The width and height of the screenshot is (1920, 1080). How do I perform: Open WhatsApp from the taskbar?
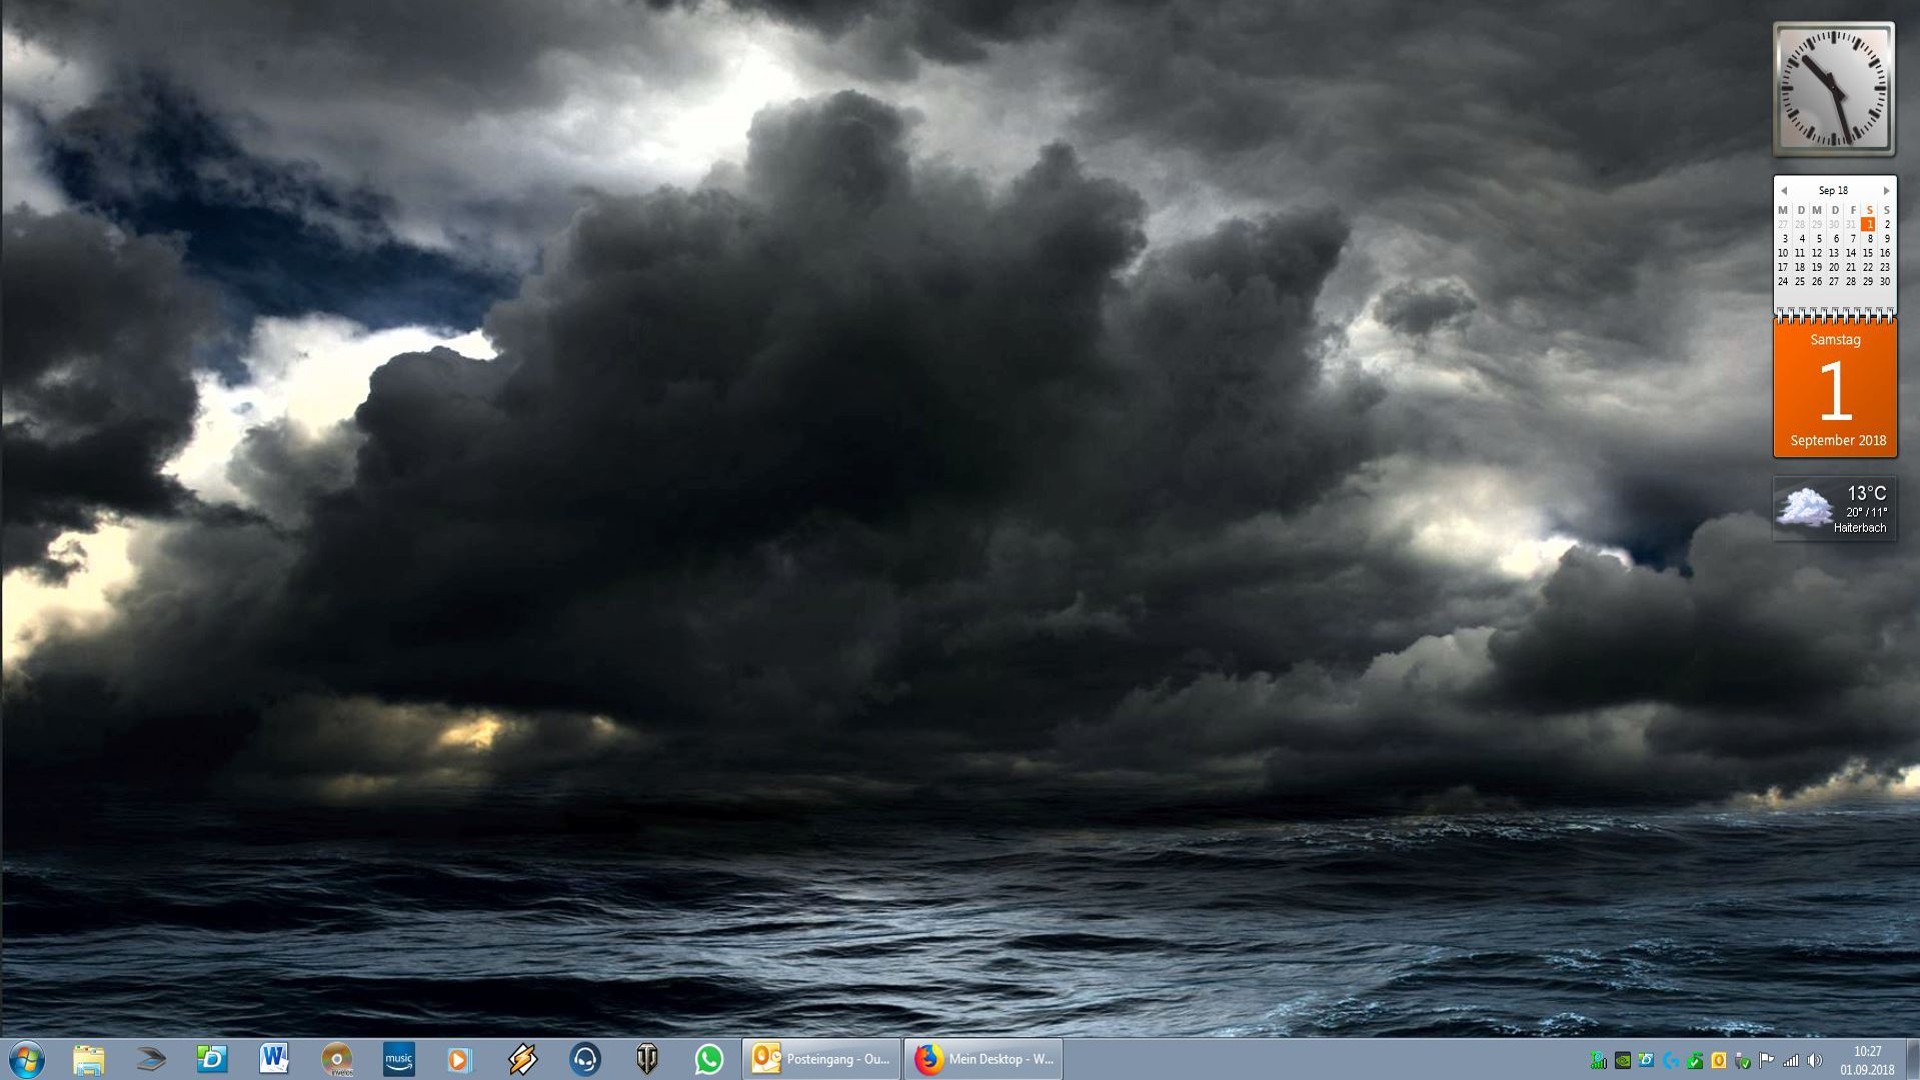tap(709, 1059)
